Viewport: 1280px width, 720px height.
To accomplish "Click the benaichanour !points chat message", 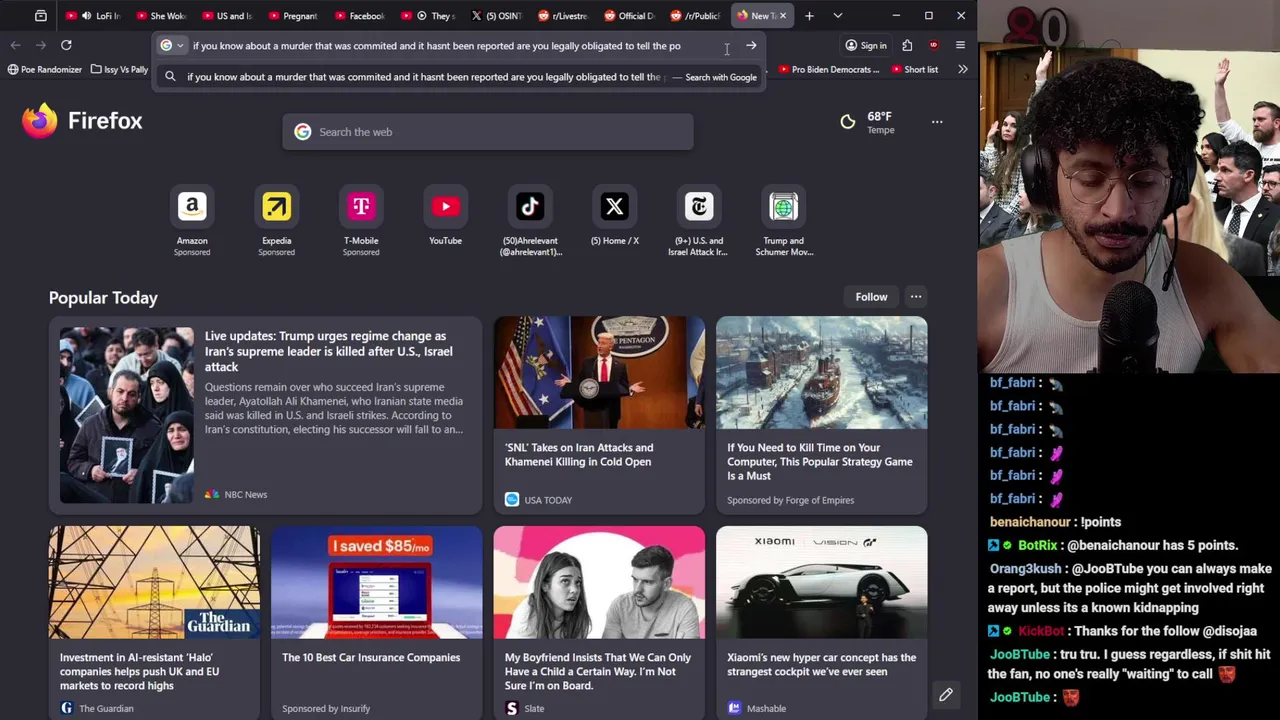I will click(x=1055, y=522).
